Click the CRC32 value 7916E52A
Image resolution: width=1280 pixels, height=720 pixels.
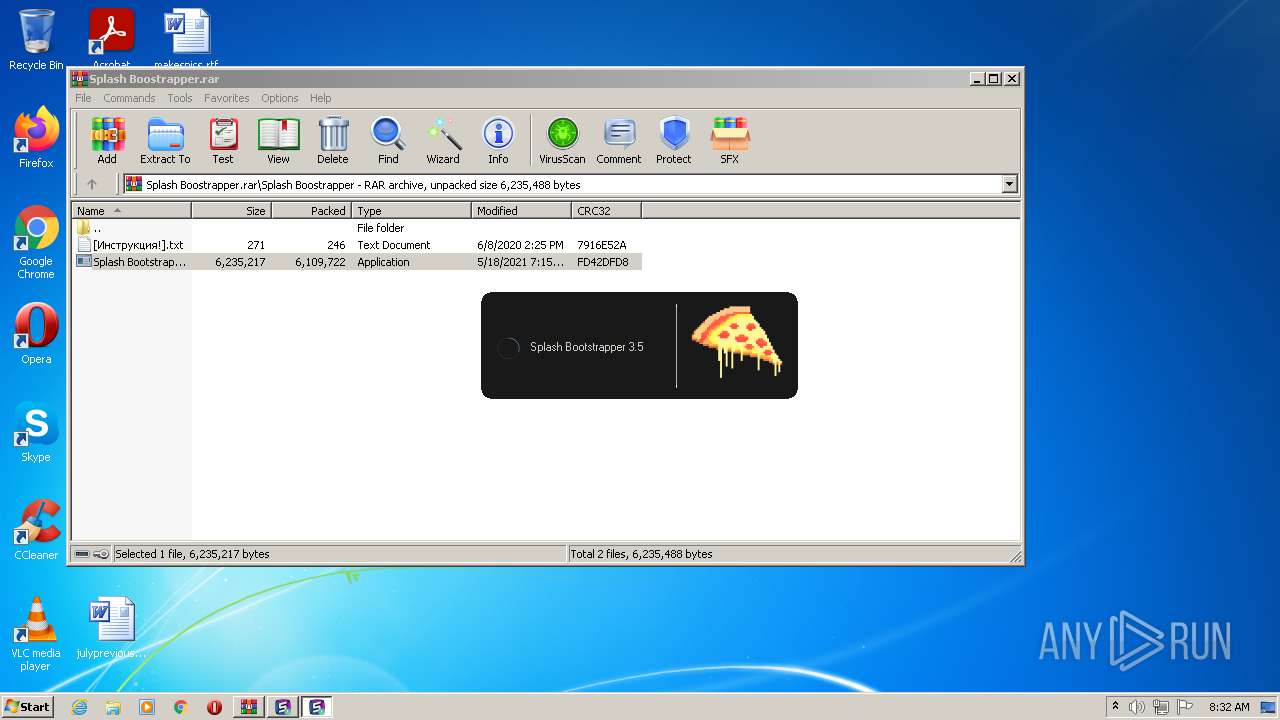click(602, 245)
